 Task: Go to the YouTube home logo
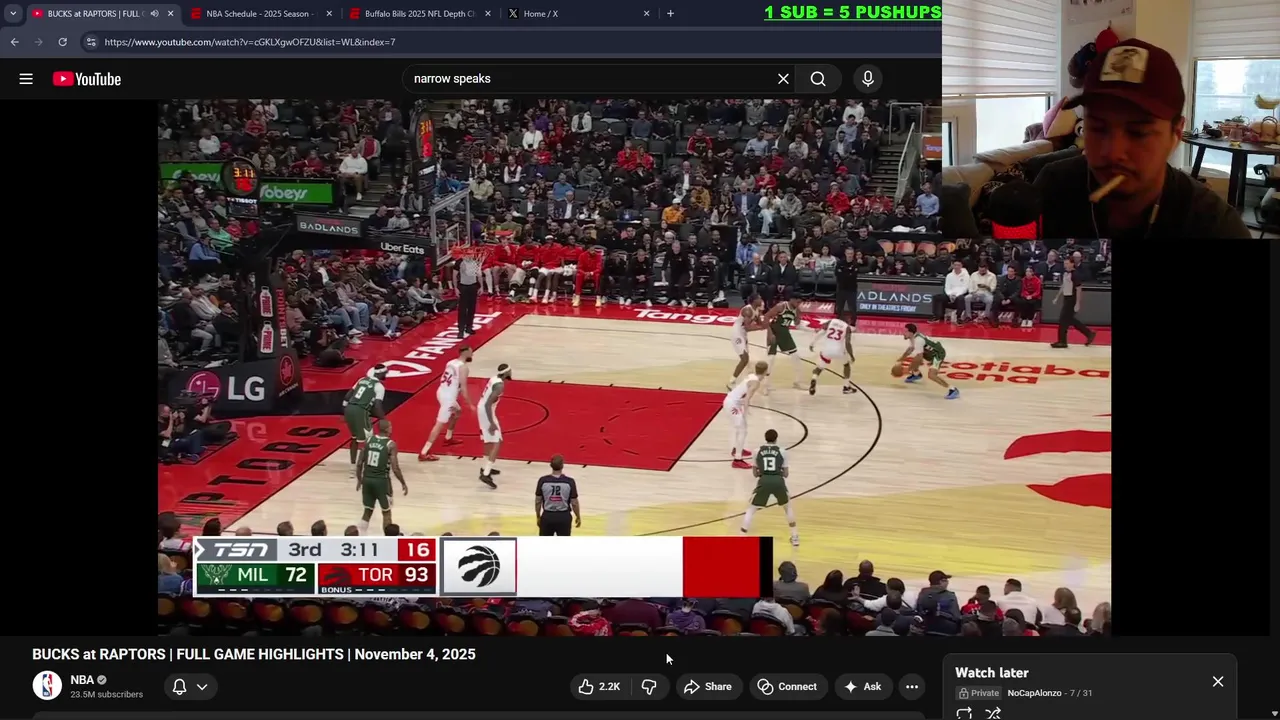pos(87,79)
